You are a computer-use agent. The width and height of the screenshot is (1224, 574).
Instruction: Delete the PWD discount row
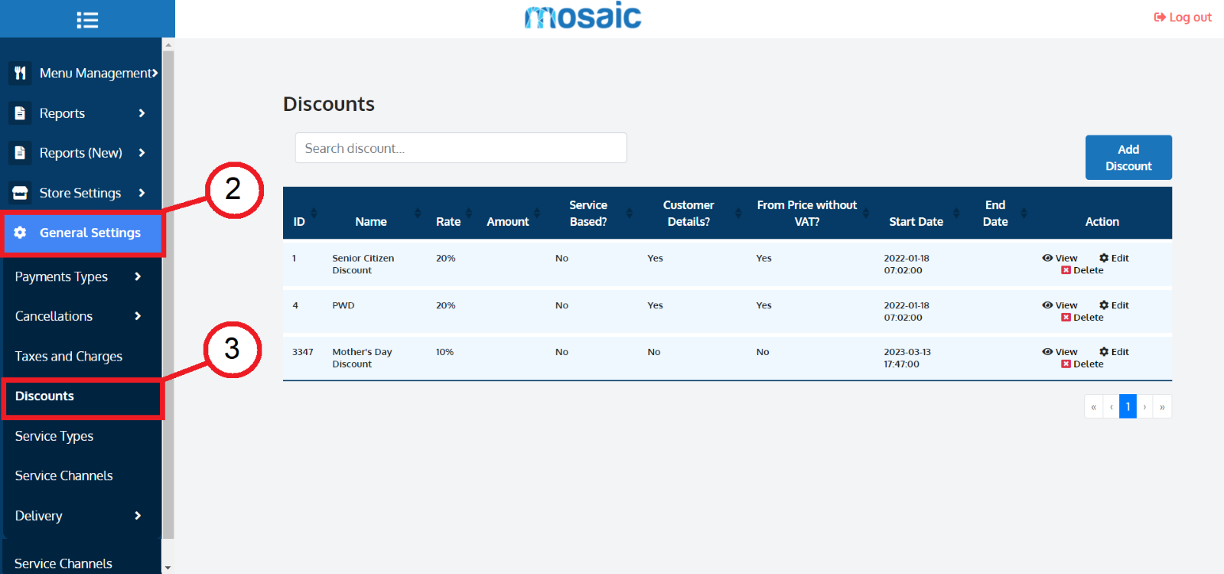(1082, 317)
